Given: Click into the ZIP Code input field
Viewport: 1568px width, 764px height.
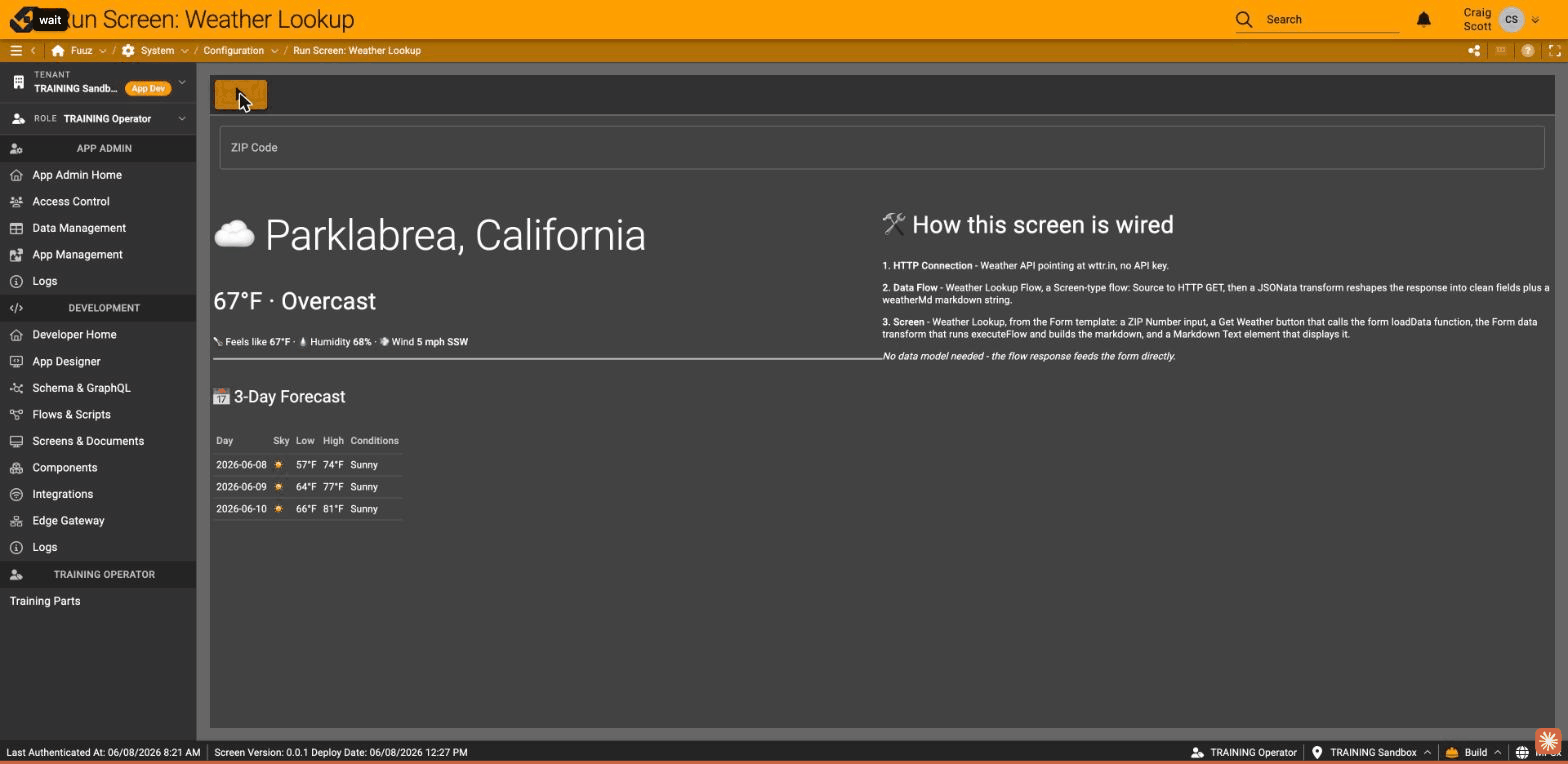Looking at the screenshot, I should coord(882,148).
